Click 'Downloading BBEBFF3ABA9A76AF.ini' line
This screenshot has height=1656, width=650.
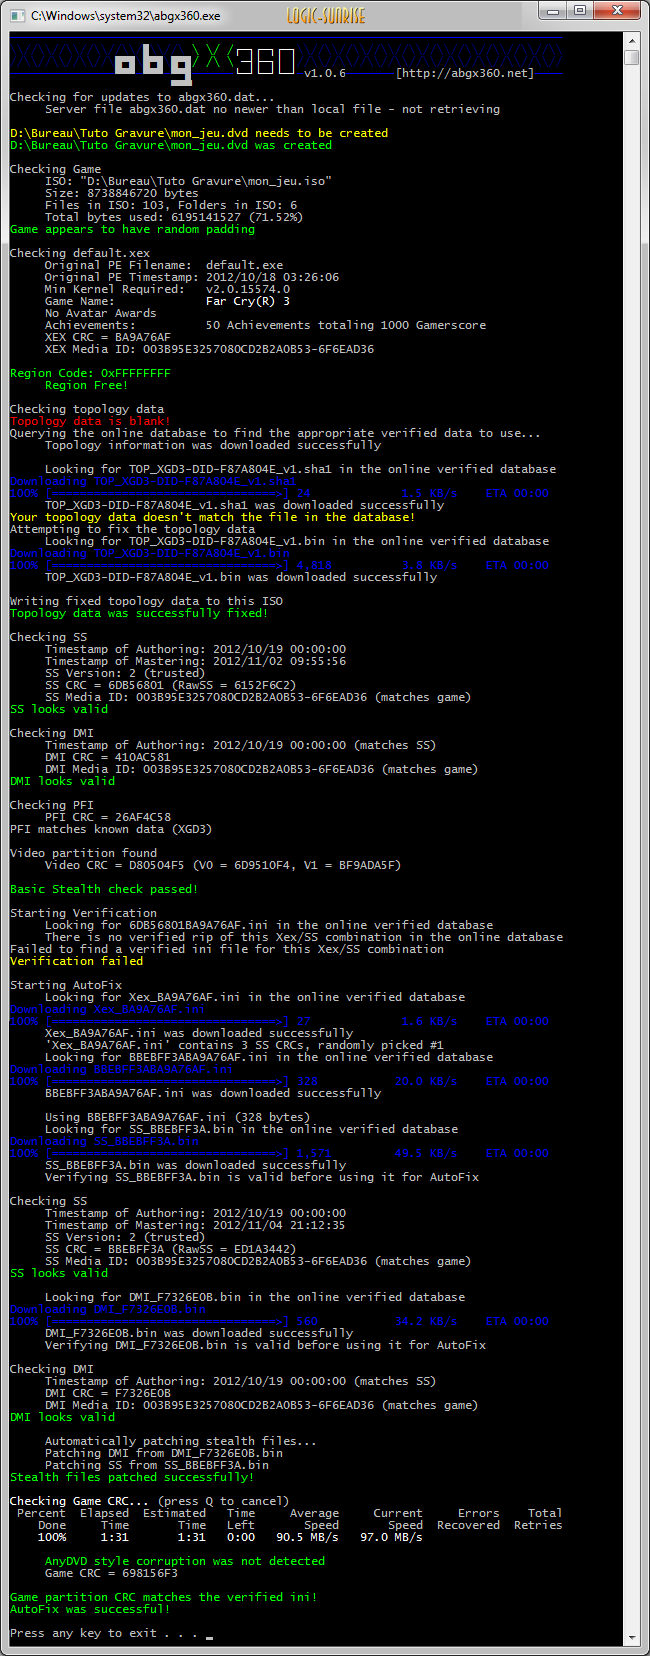click(x=122, y=1069)
